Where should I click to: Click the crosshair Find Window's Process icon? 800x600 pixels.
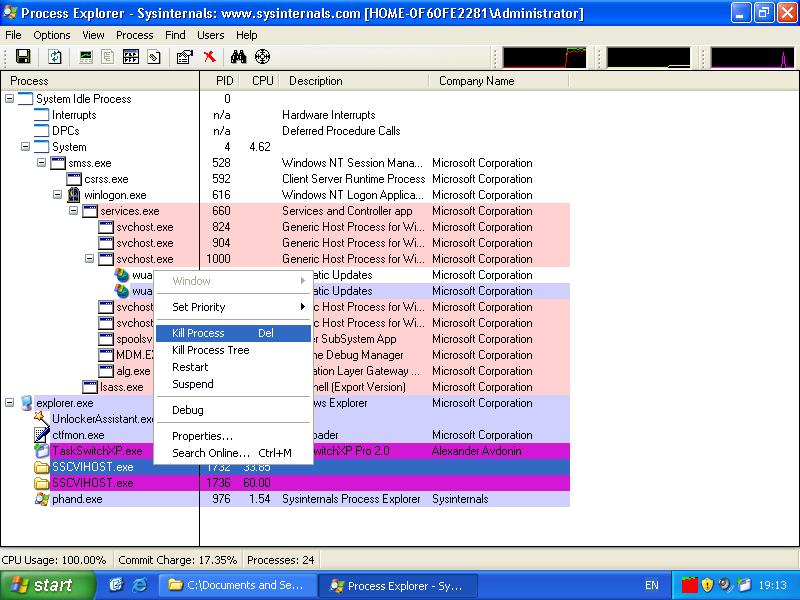pos(262,57)
